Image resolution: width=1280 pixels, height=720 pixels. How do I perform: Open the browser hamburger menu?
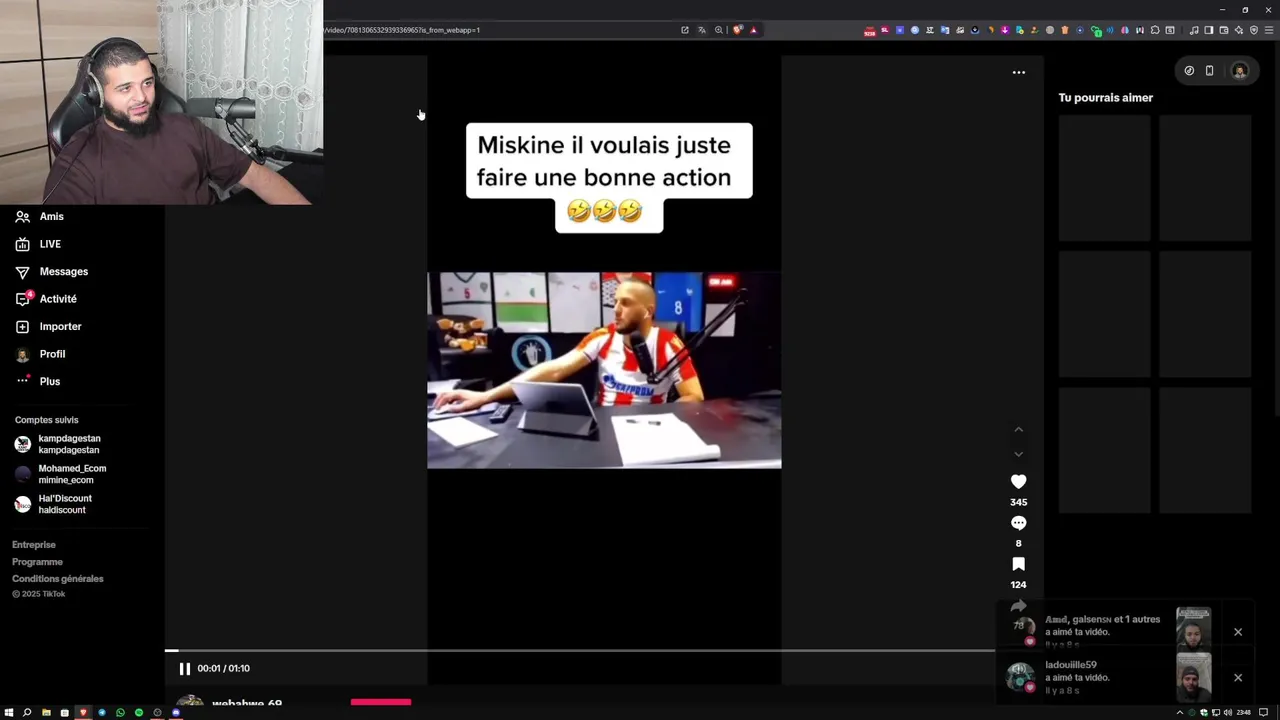click(x=1269, y=30)
